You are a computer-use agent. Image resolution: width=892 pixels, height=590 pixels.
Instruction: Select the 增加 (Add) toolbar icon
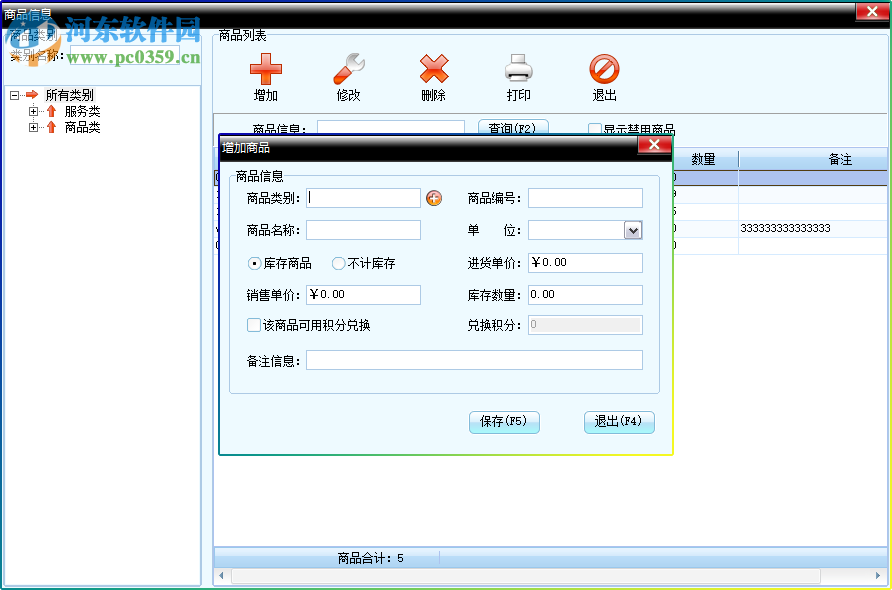tap(265, 70)
